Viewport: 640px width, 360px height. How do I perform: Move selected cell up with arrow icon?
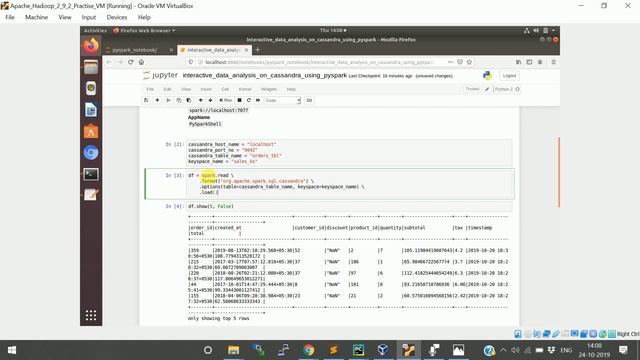[x=200, y=100]
